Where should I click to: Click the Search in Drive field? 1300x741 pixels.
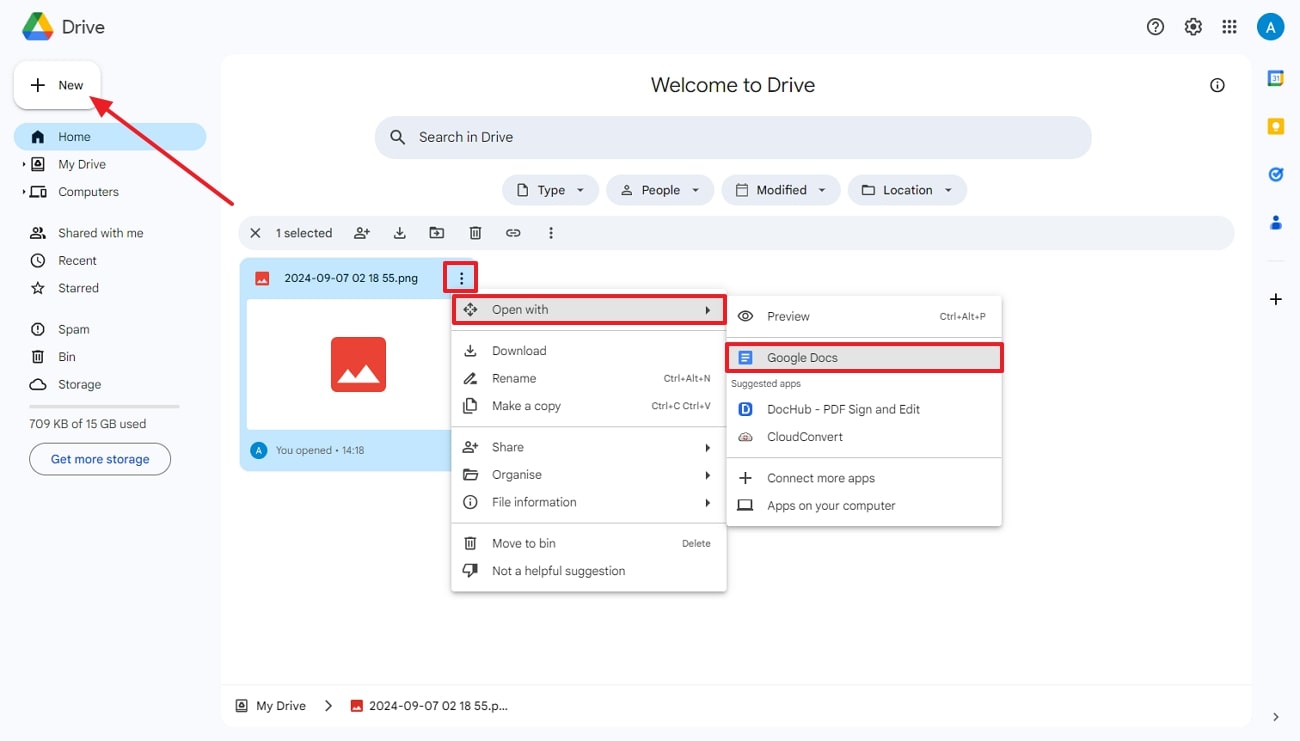(733, 137)
